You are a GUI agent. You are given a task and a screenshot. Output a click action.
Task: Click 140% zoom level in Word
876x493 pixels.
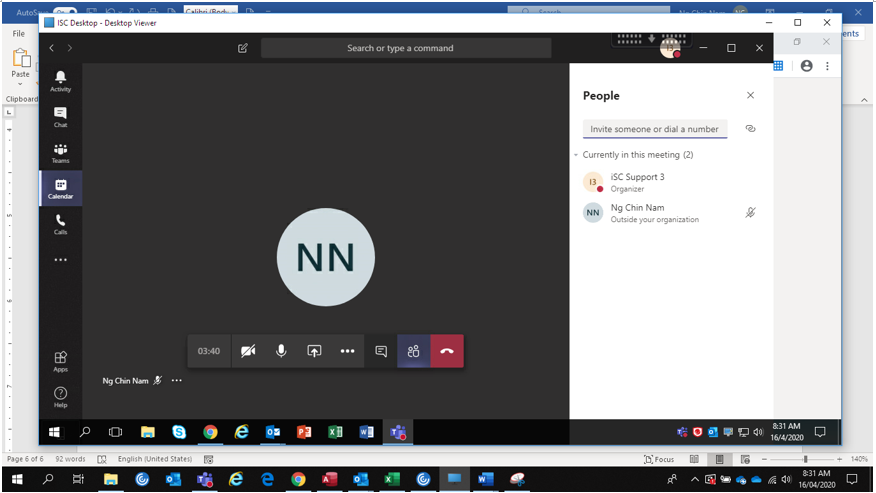[x=859, y=459]
